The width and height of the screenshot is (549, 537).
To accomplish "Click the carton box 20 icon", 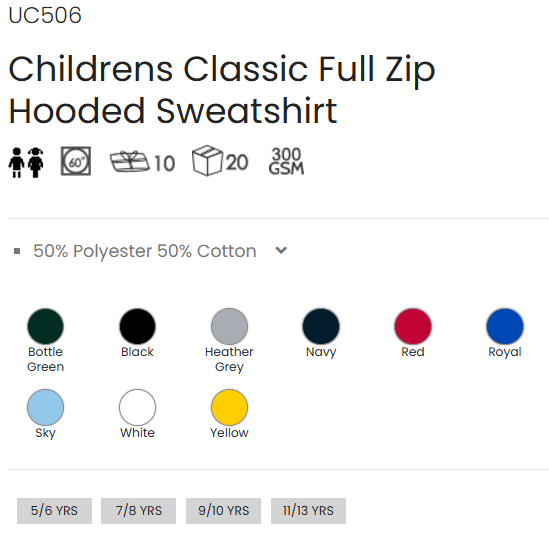I will (220, 161).
